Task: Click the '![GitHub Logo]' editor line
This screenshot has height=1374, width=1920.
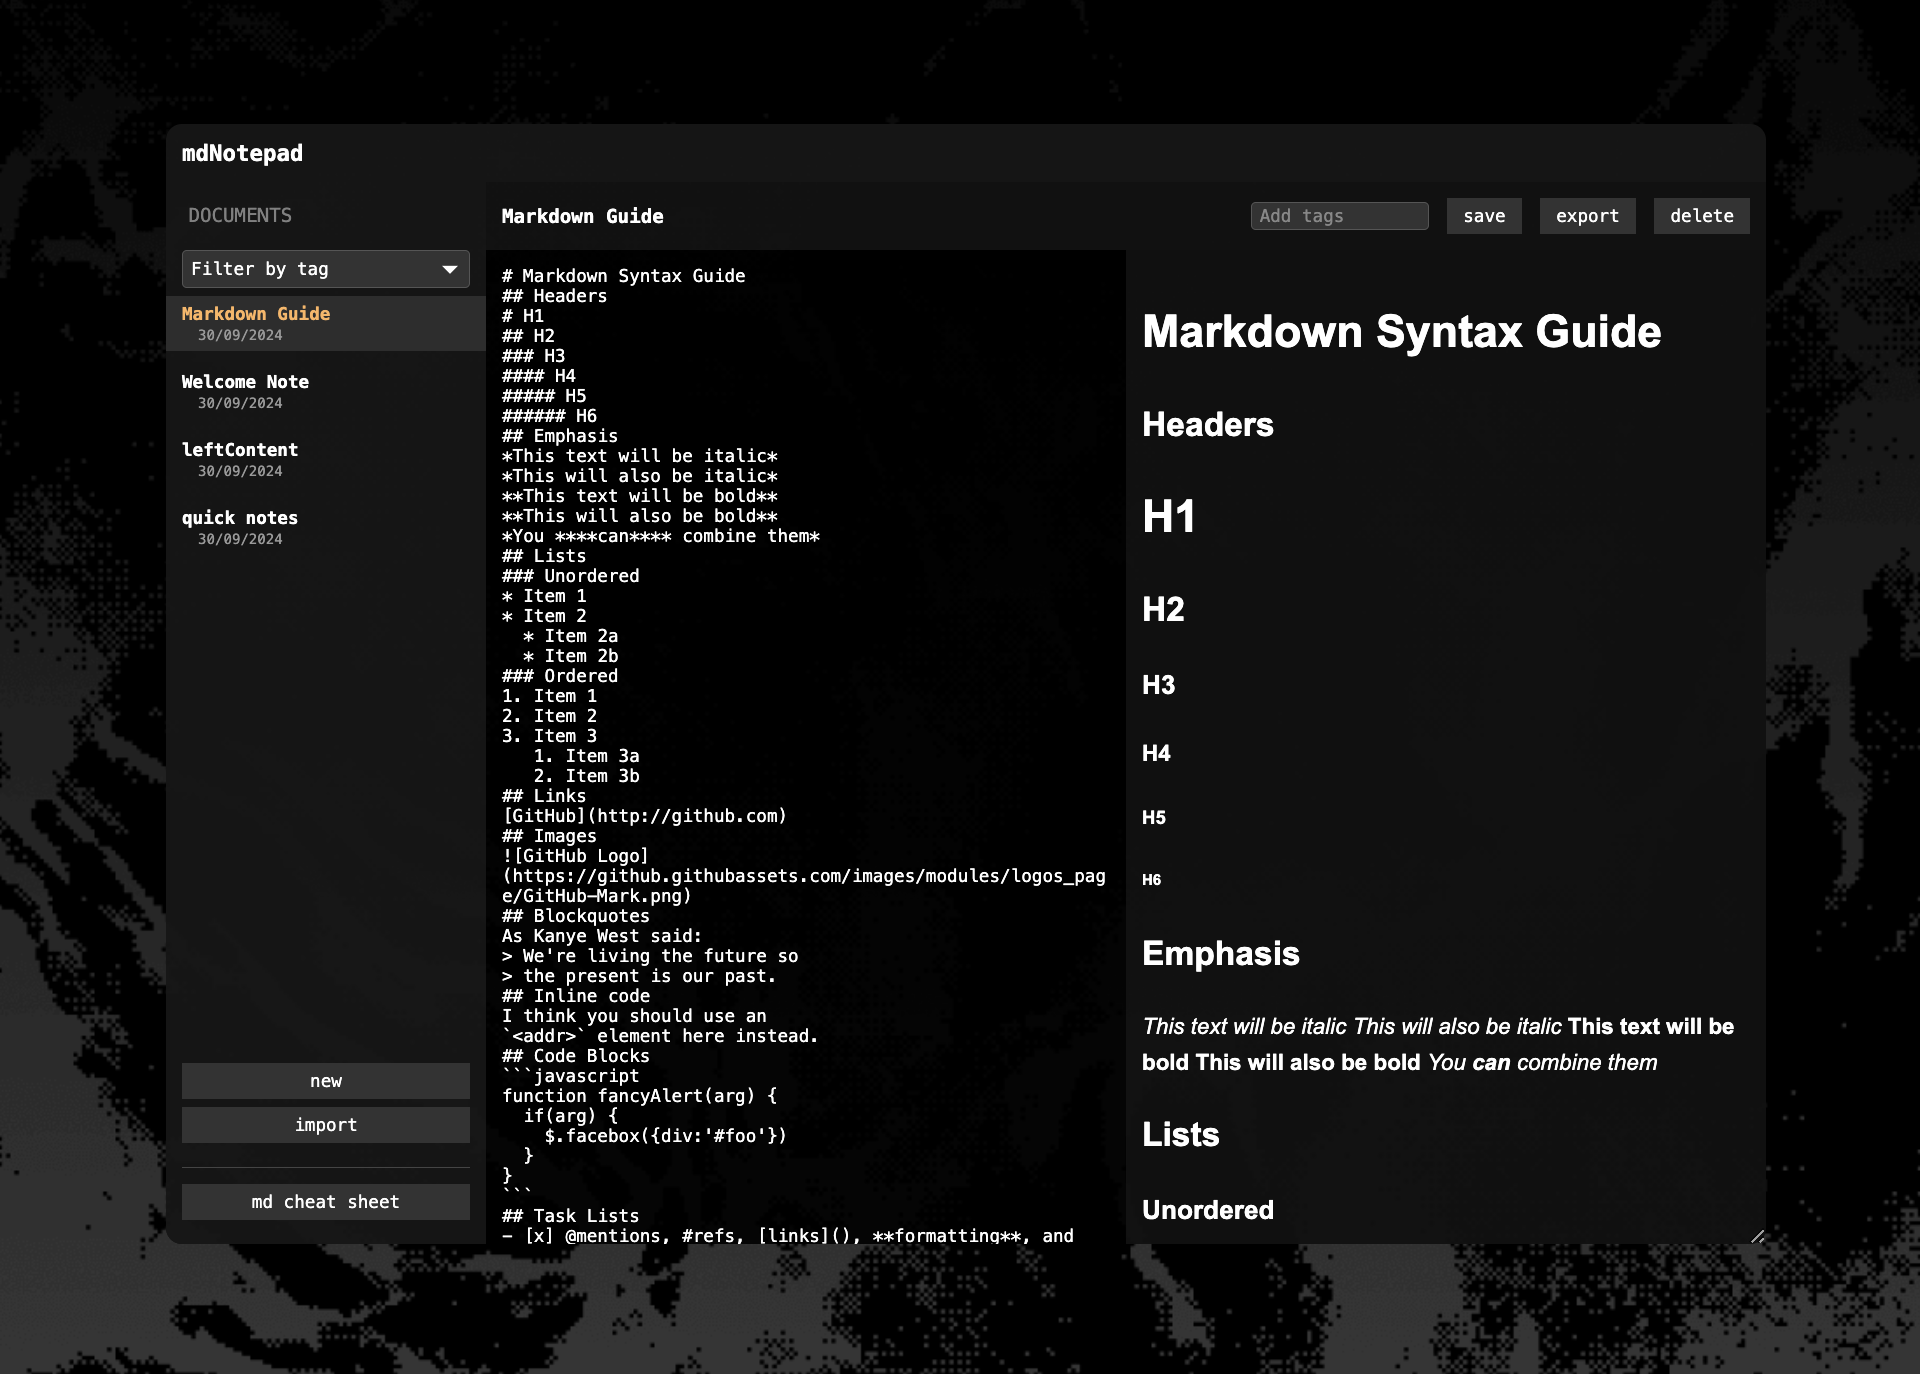Action: click(x=575, y=856)
